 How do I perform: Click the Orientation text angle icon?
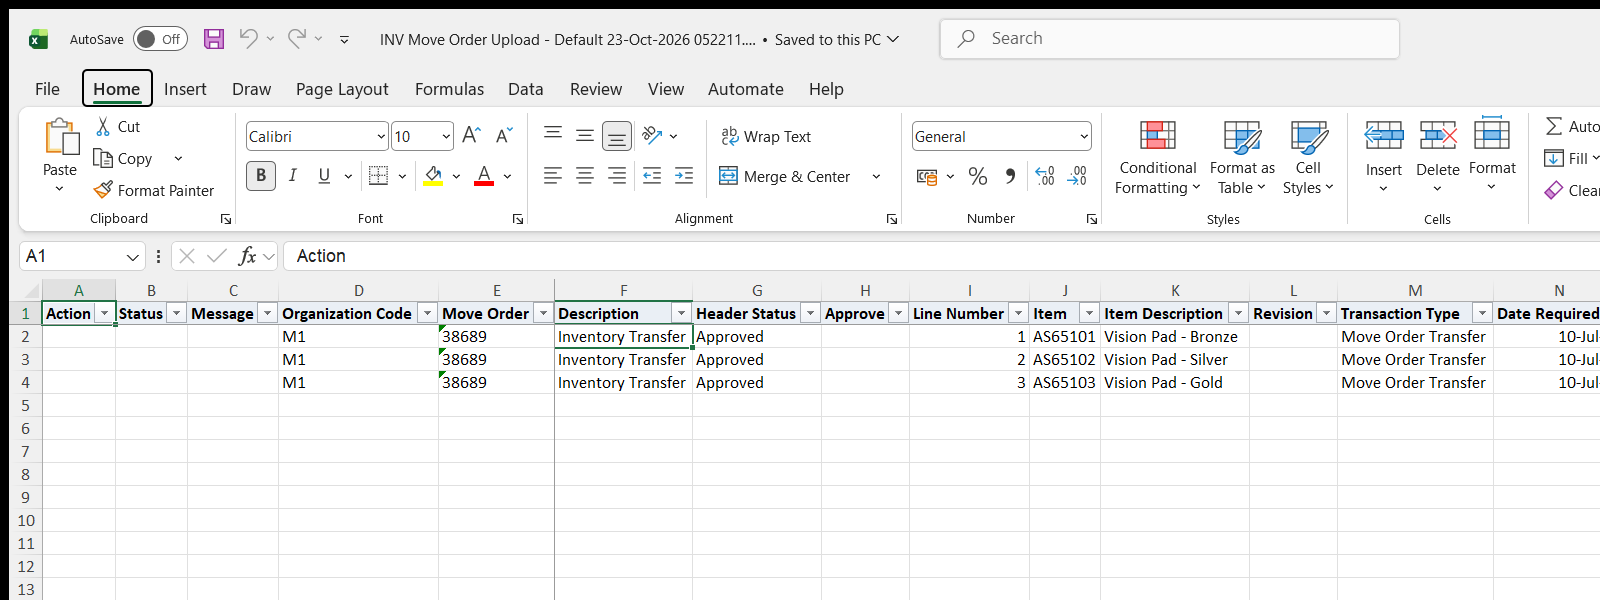coord(652,135)
